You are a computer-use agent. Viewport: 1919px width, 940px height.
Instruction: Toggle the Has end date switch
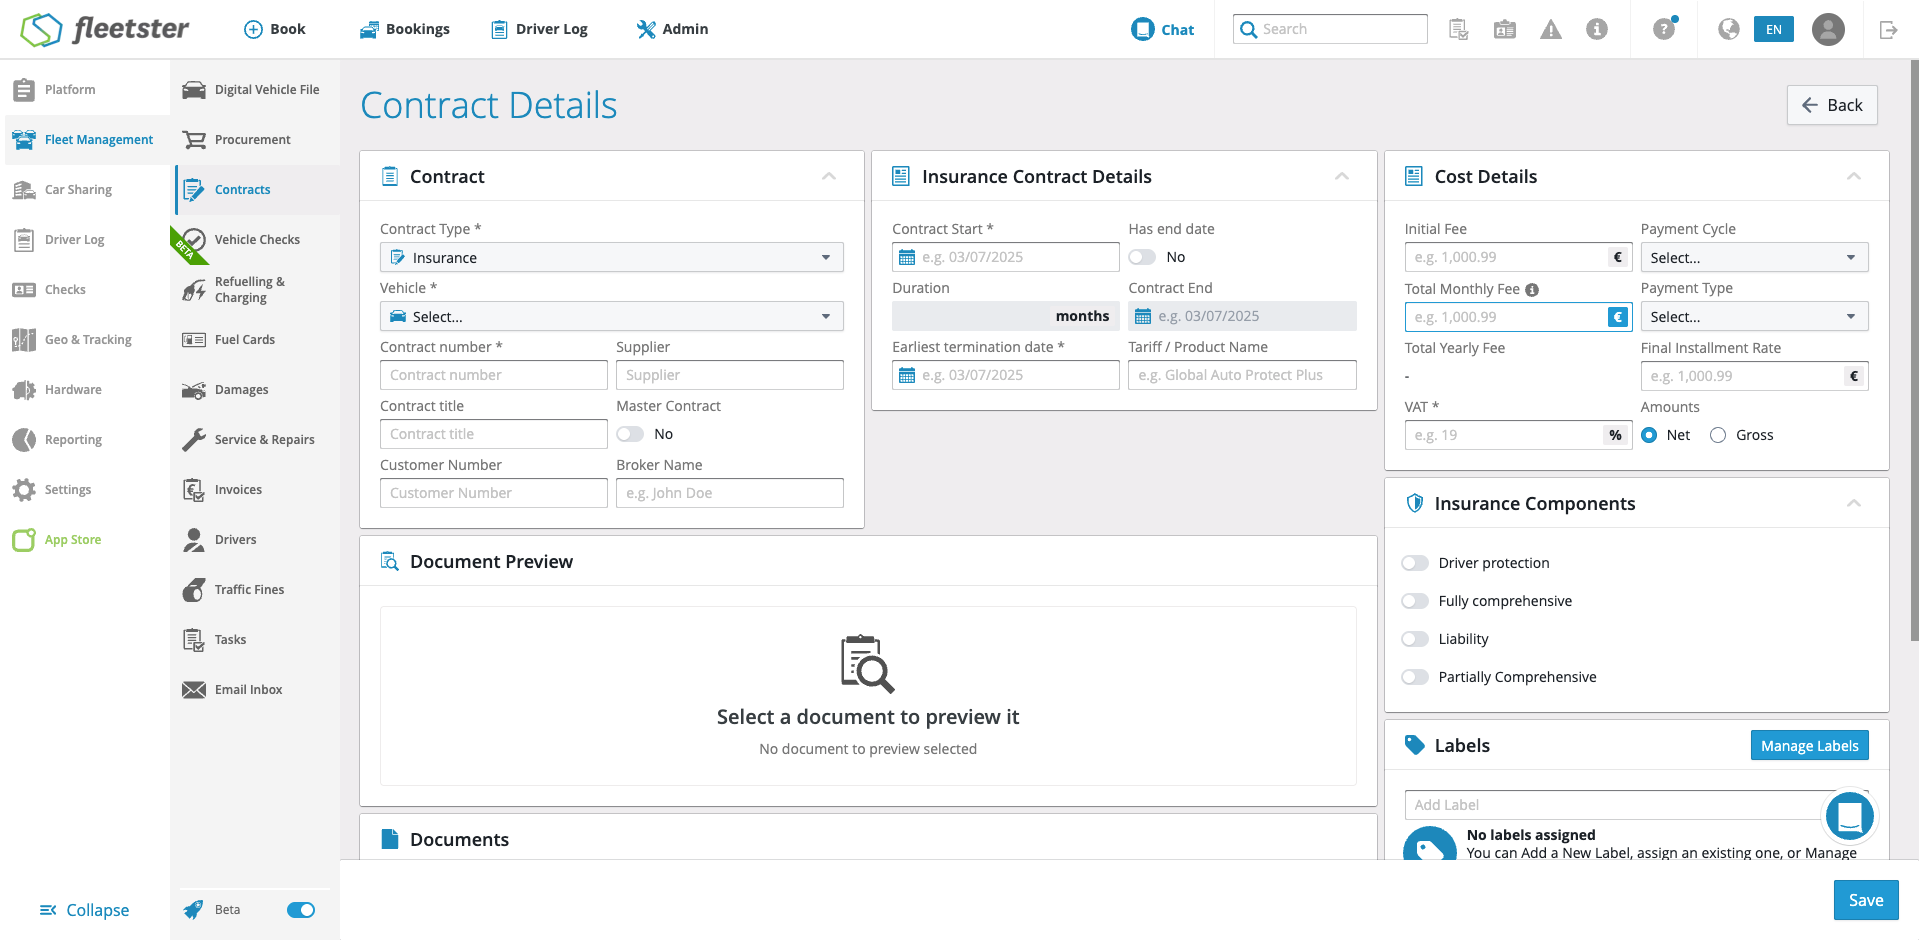point(1142,257)
